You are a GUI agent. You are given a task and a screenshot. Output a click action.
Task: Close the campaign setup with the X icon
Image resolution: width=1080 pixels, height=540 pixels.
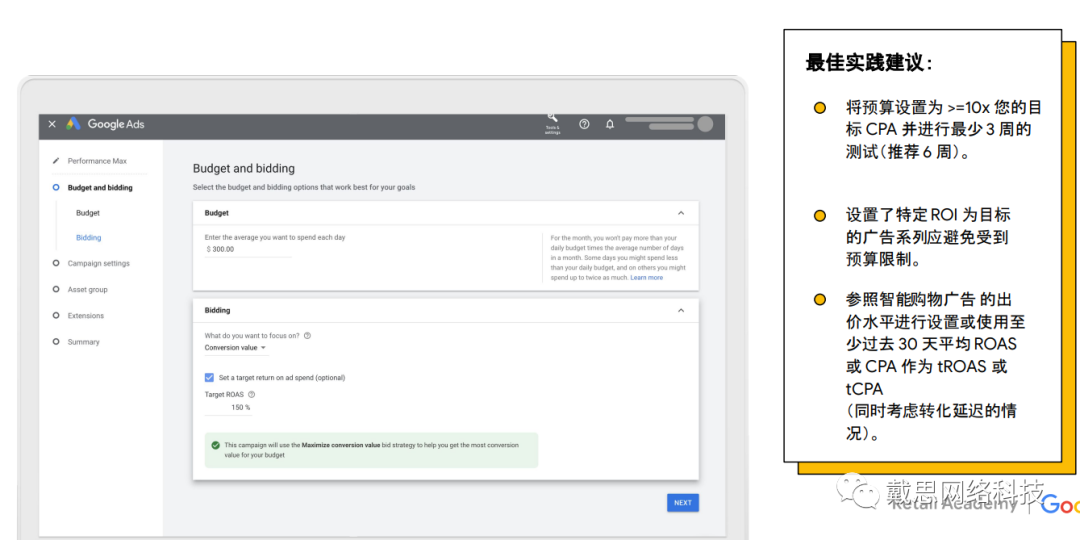pos(52,125)
